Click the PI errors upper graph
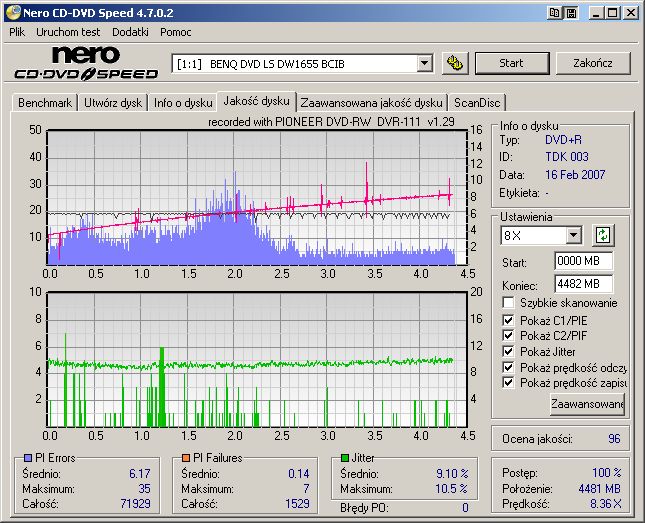Screen dimensions: 645x523 coord(257,198)
